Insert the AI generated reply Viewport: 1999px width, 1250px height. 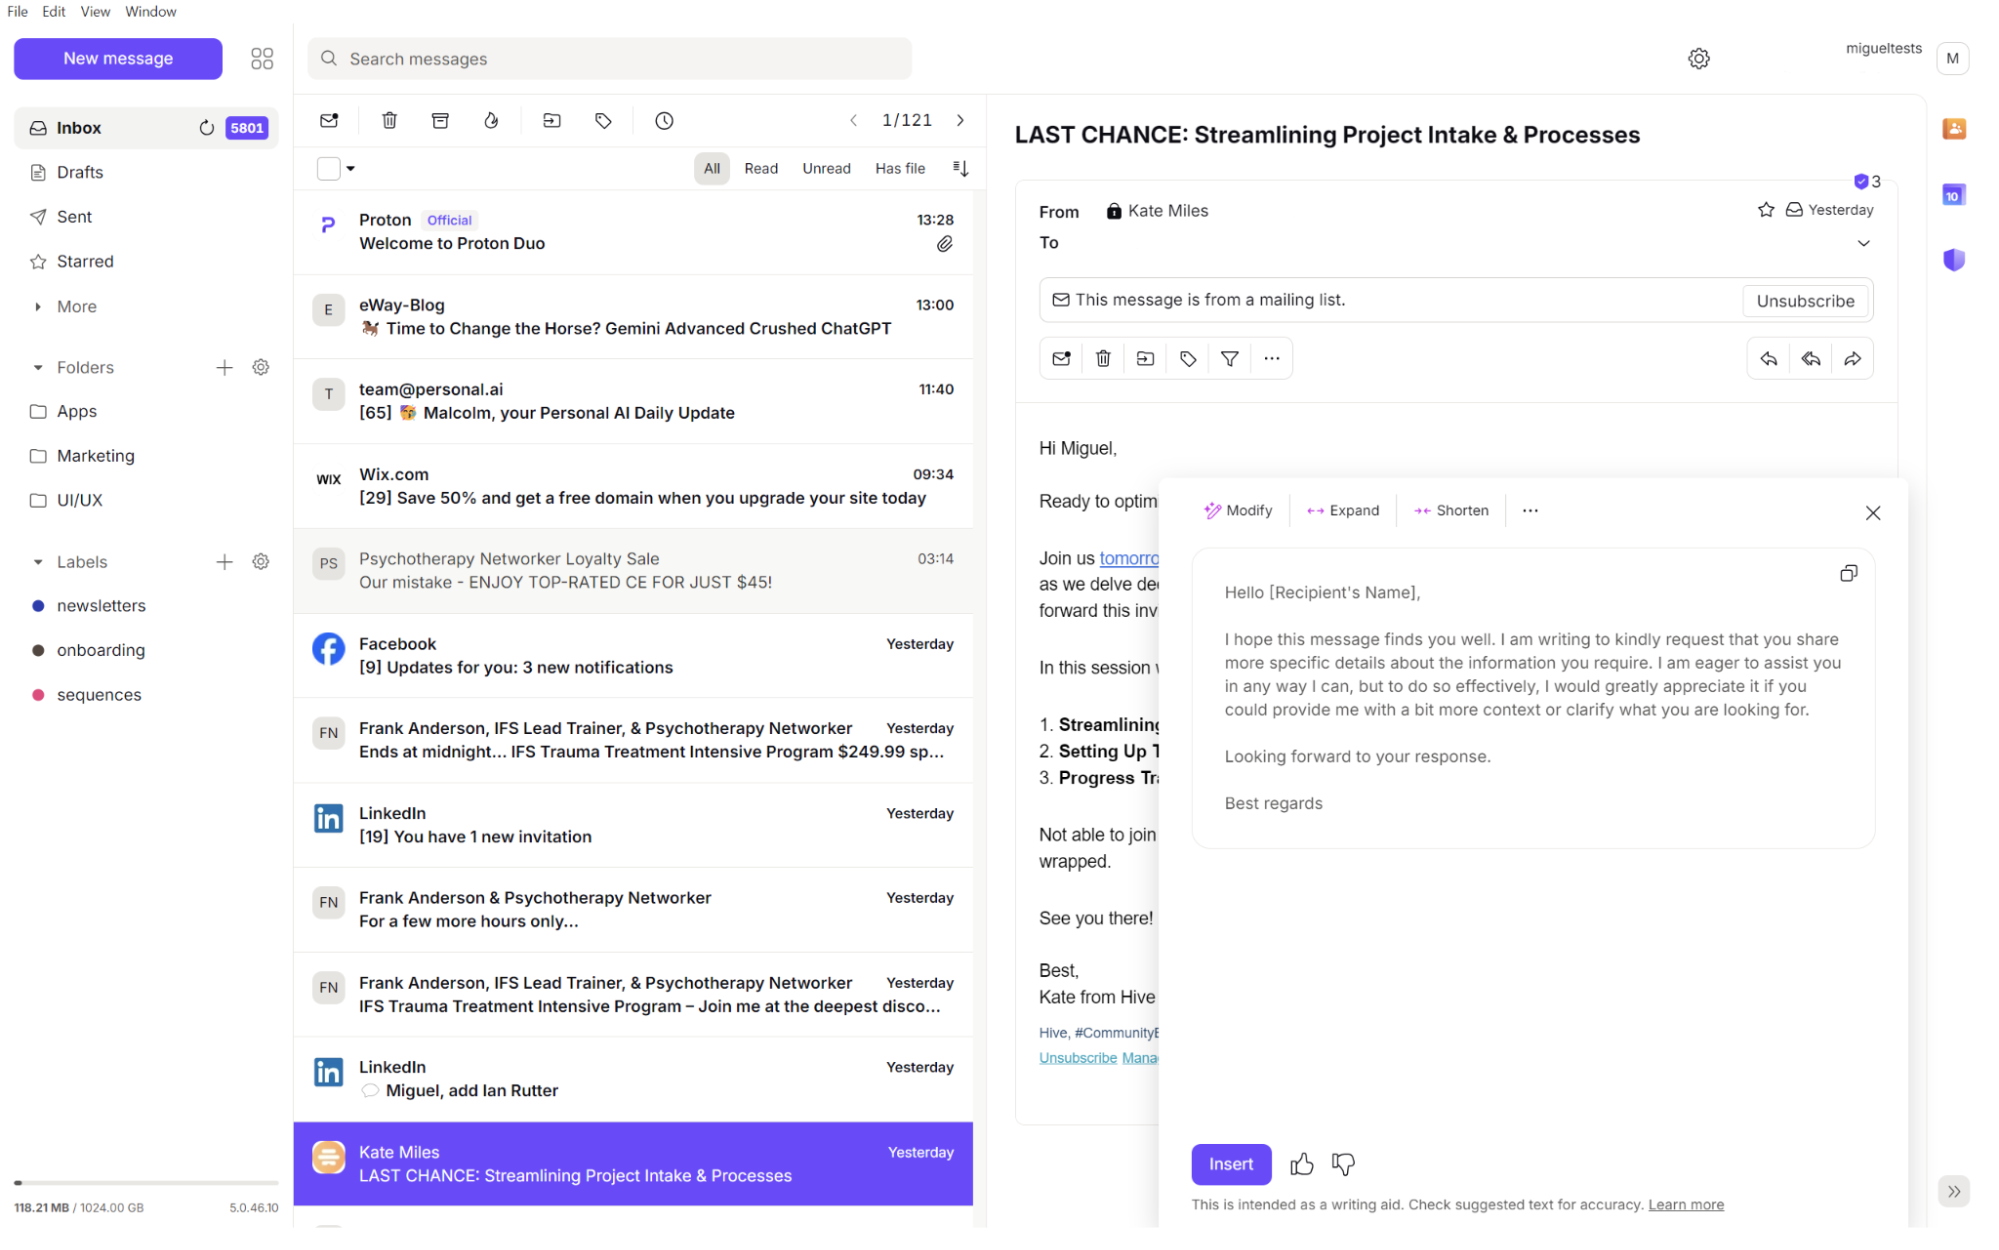(x=1231, y=1164)
